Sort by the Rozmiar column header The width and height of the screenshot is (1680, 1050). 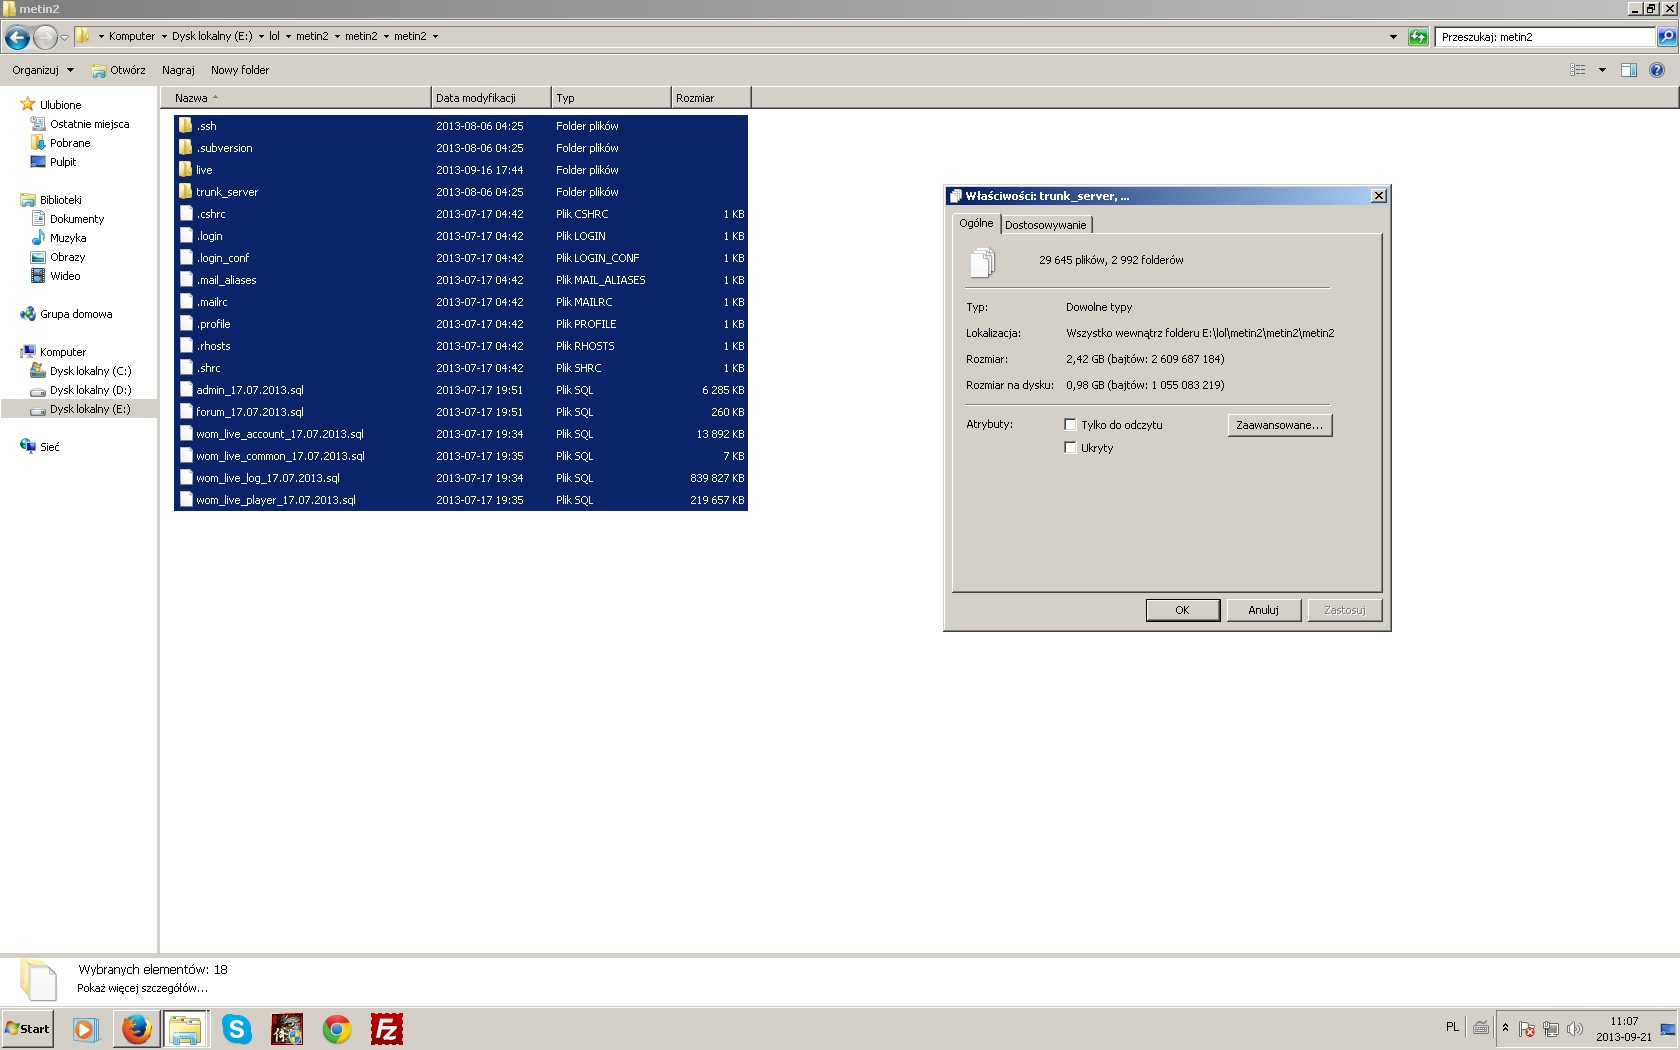(711, 98)
